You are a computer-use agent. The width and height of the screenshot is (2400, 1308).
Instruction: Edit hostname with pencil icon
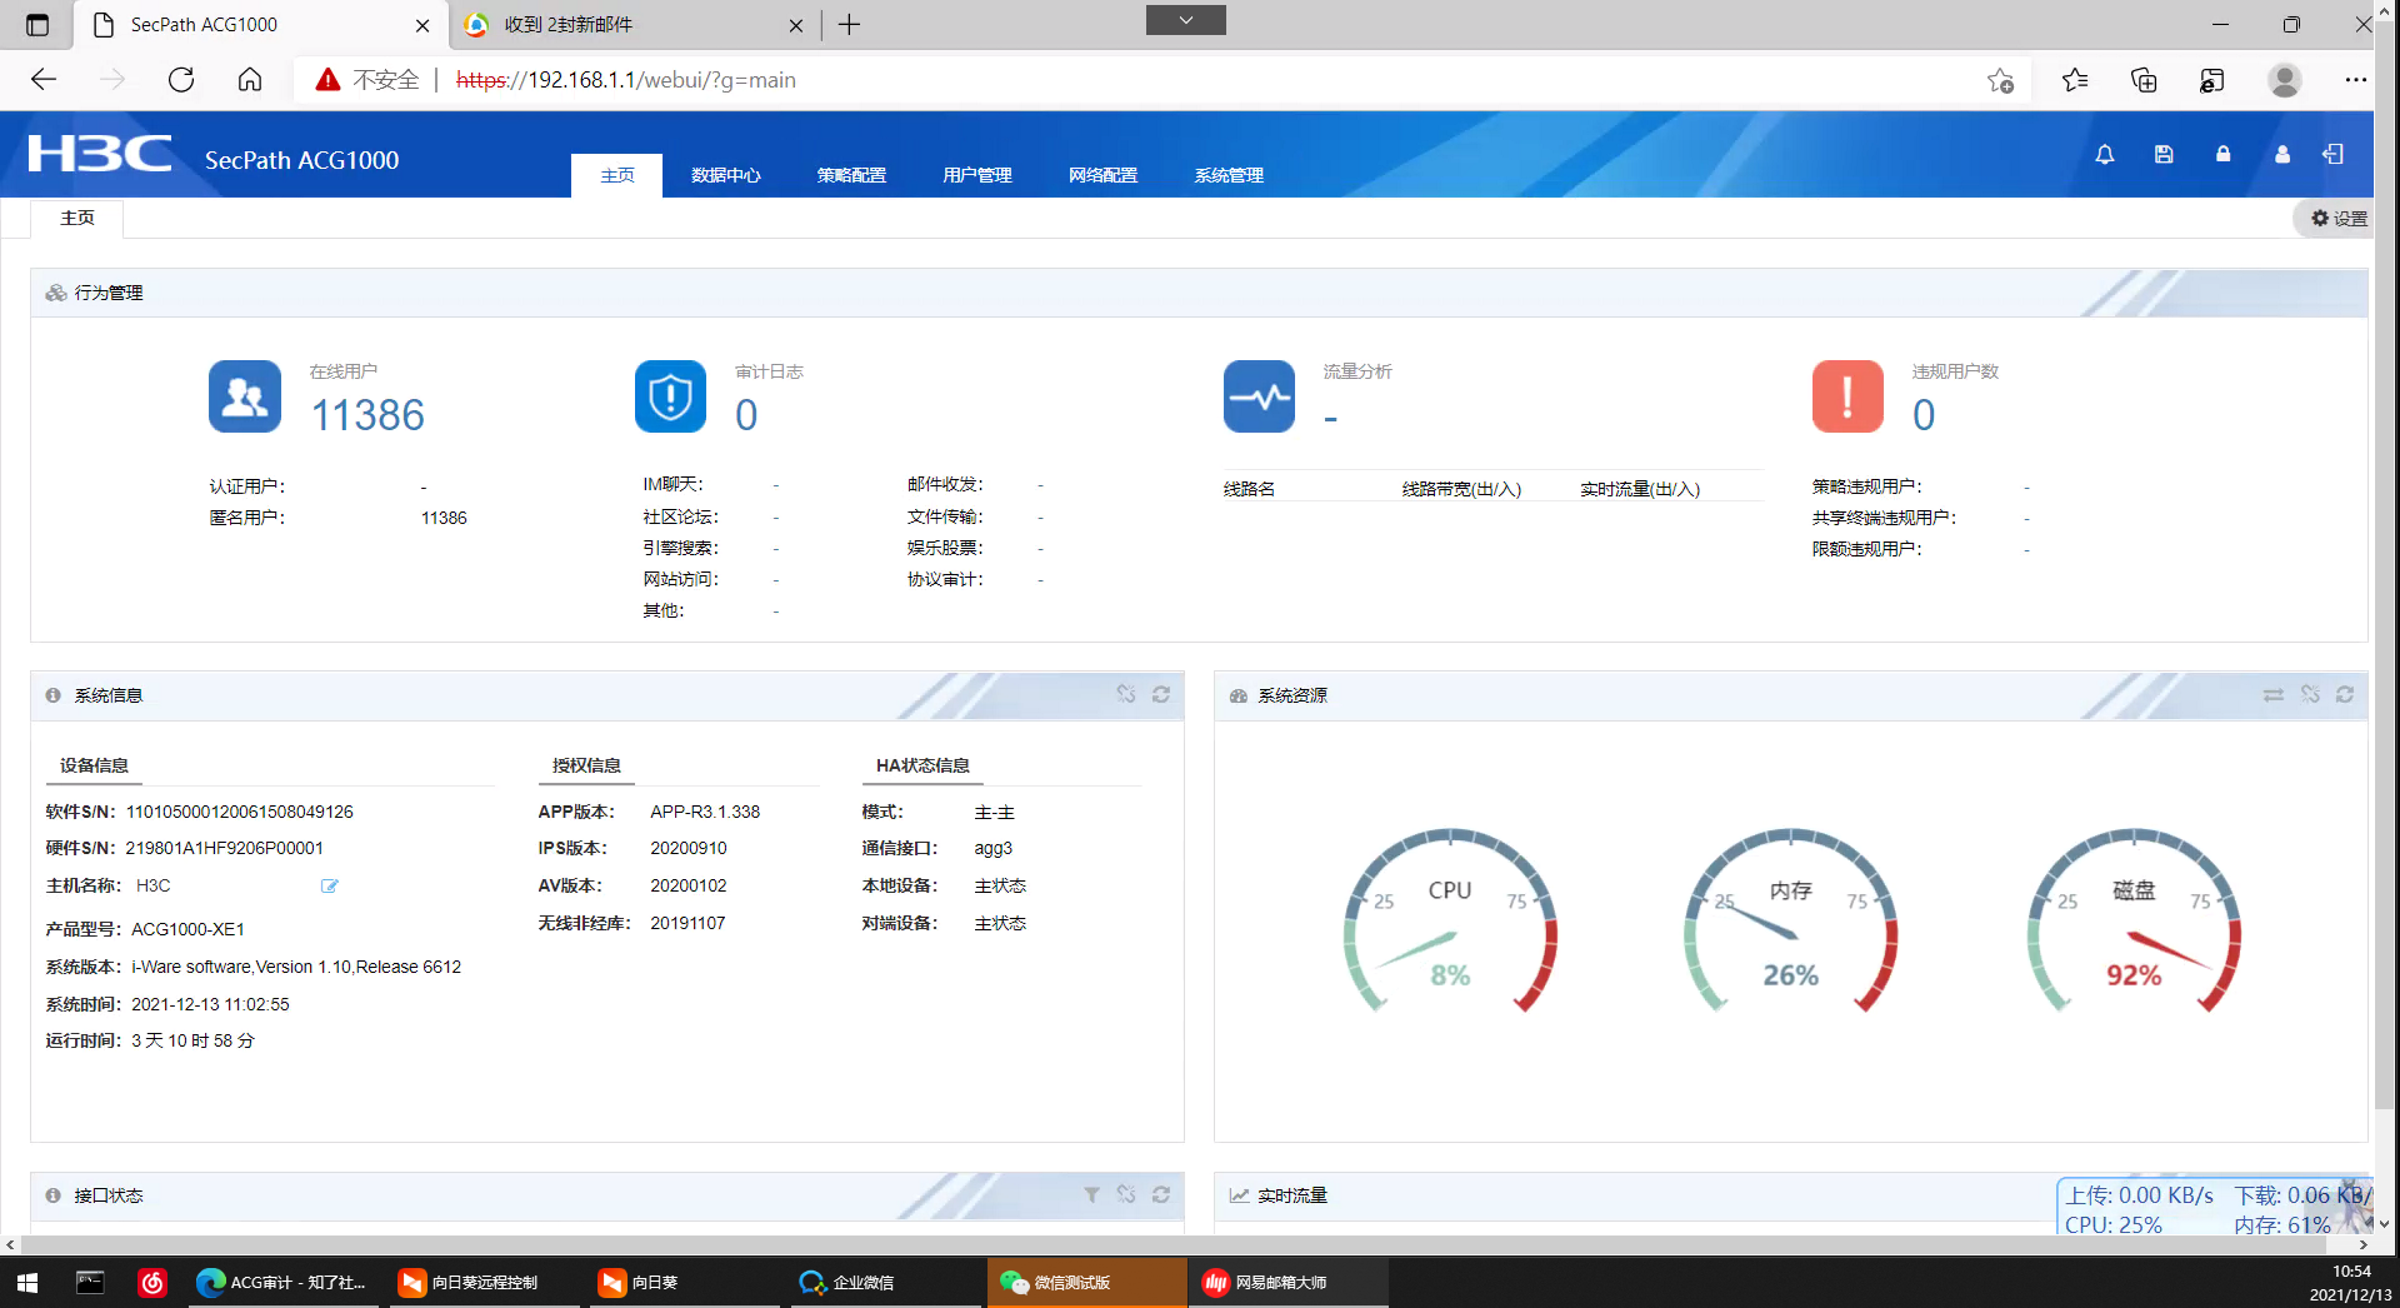329,885
